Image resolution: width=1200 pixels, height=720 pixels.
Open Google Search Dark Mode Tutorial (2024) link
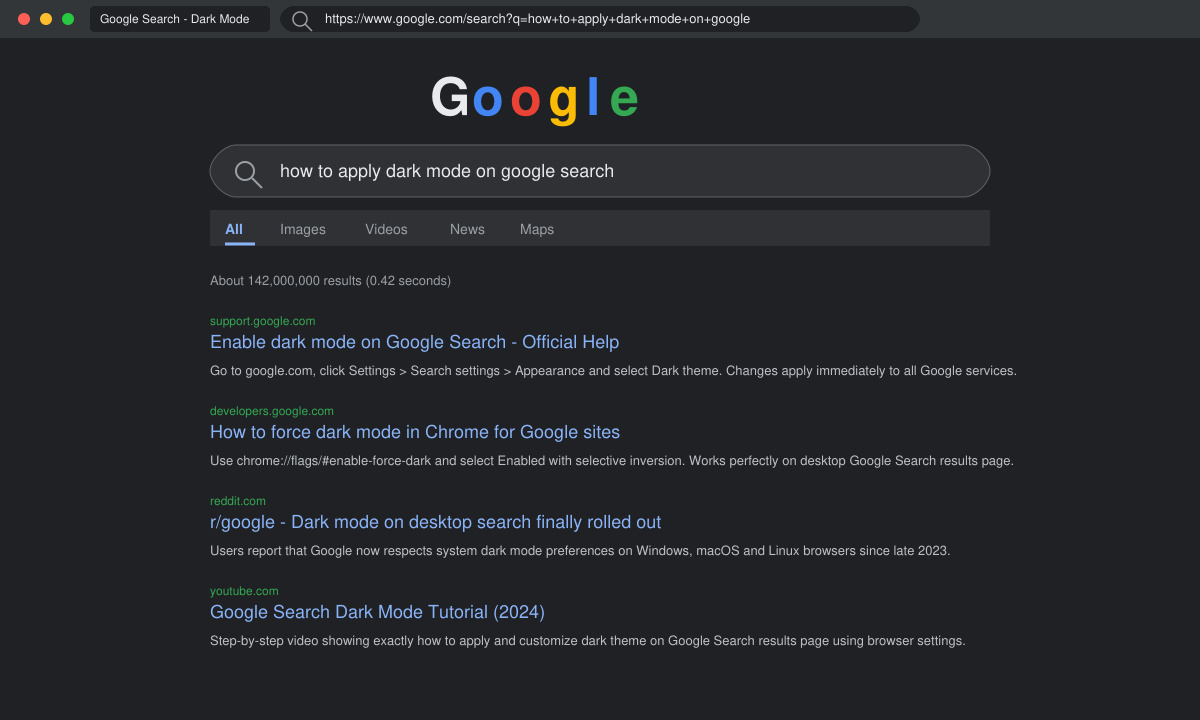[377, 612]
